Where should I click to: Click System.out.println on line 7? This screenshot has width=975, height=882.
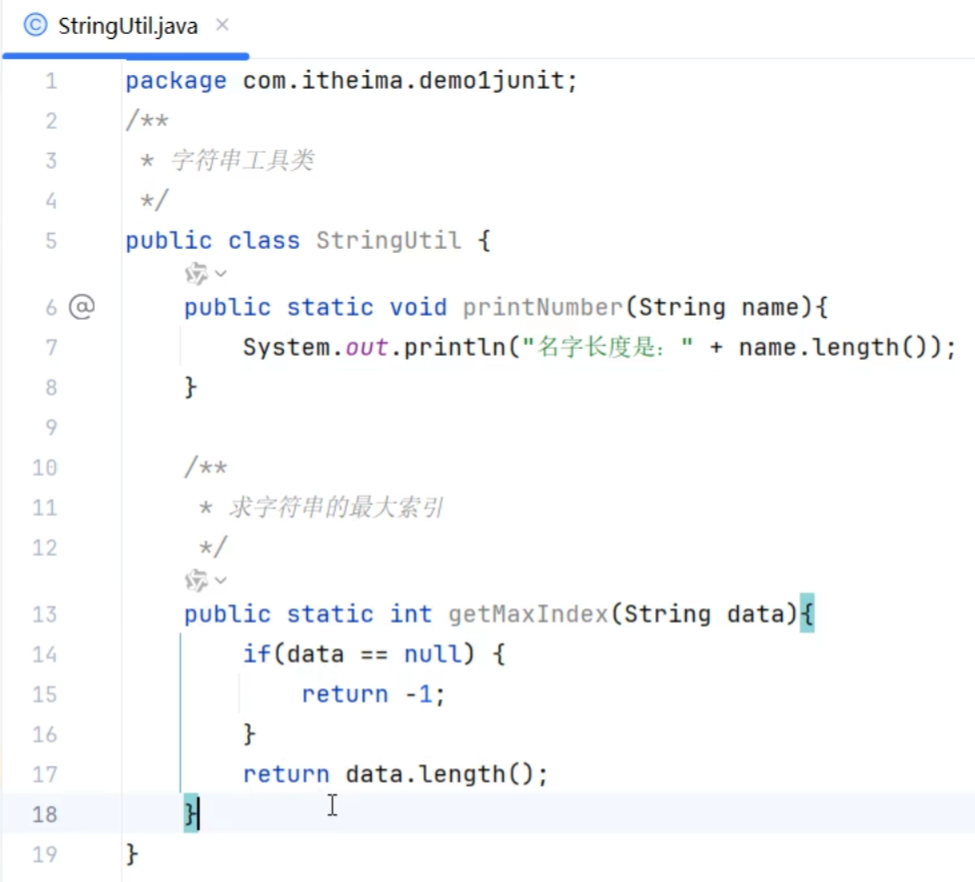(374, 347)
